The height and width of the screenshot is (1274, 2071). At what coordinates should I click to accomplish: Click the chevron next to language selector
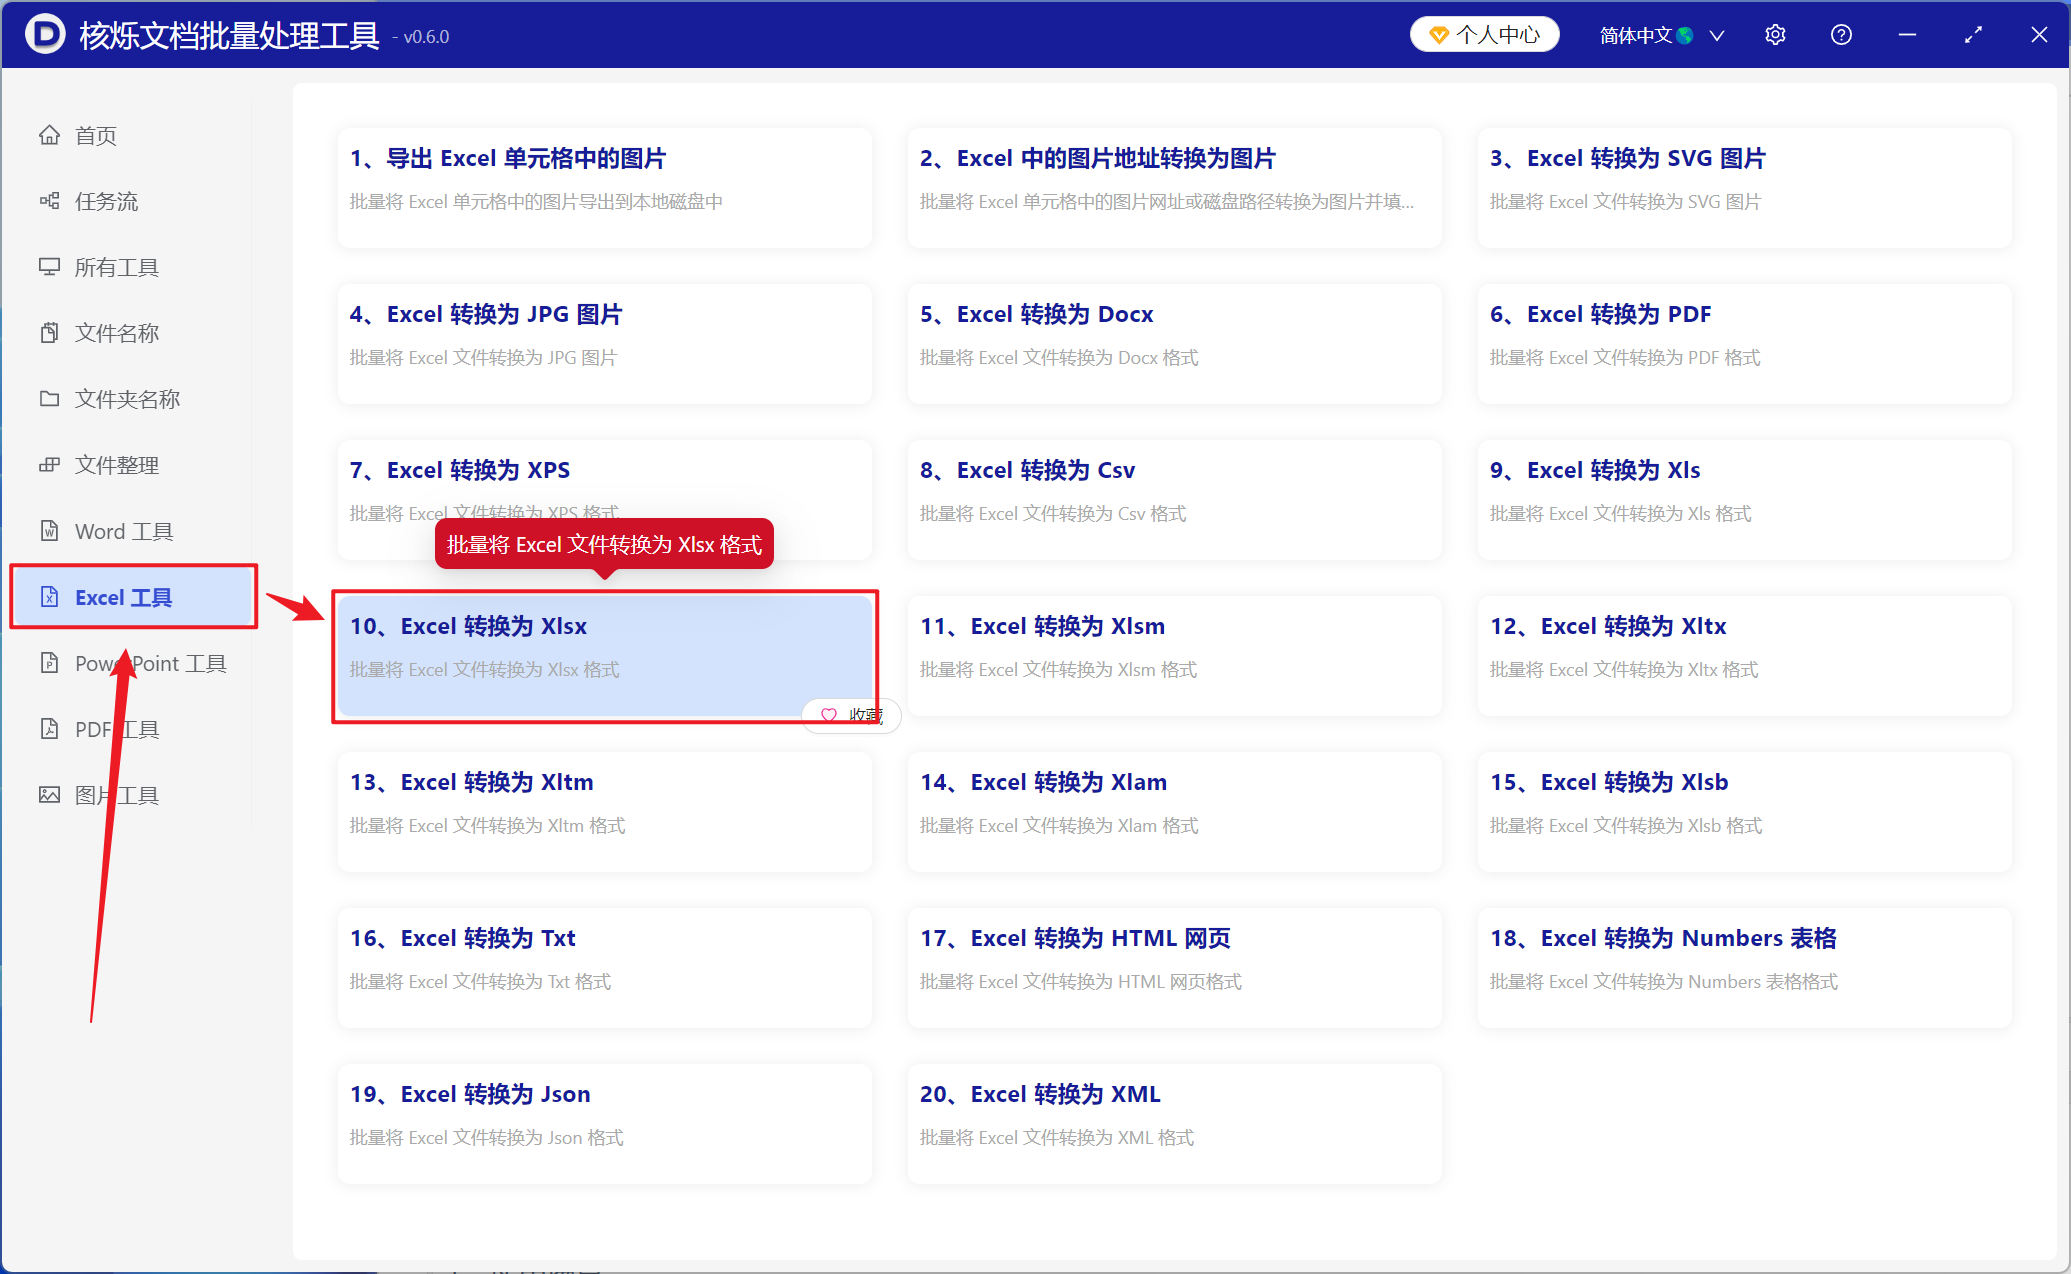[x=1716, y=36]
